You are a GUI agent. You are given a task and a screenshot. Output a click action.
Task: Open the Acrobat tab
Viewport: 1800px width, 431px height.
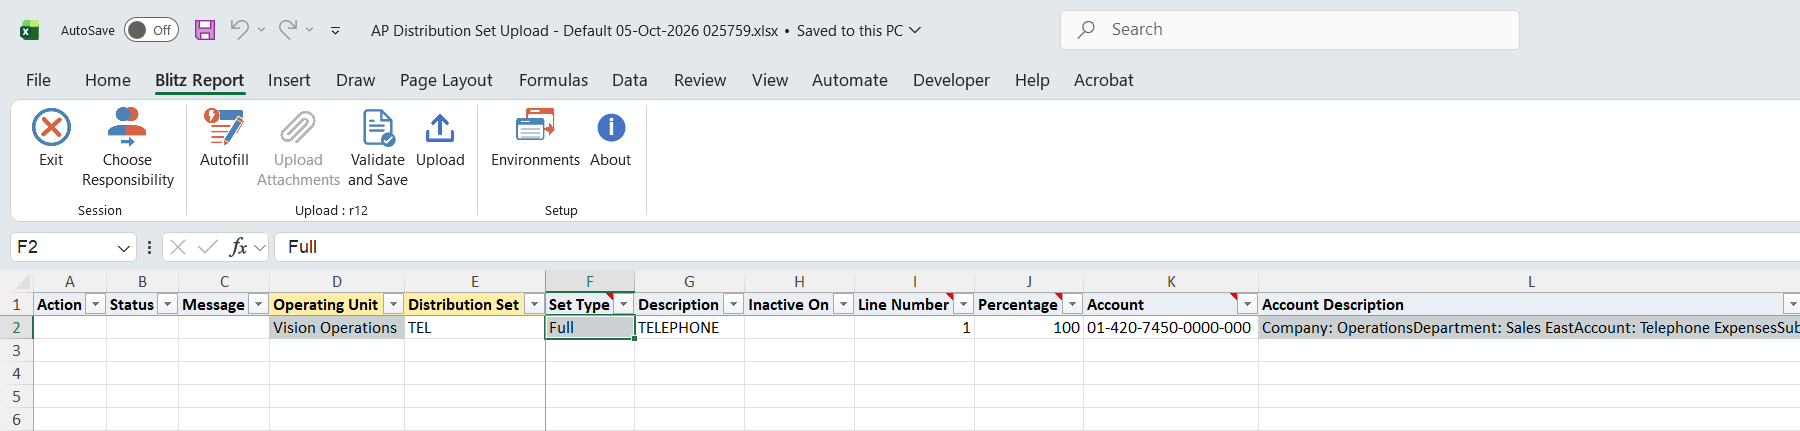tap(1103, 80)
